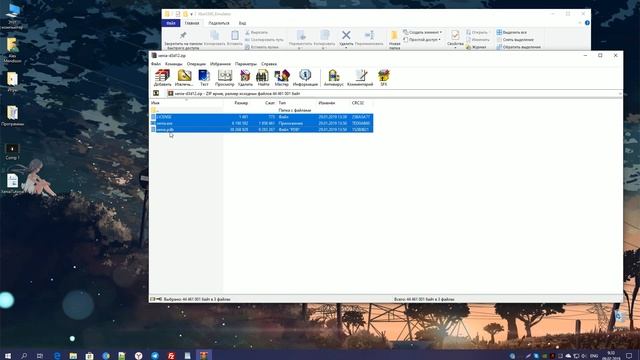The width and height of the screenshot is (640, 360).
Task: Switch to the Вид tab in Explorer
Action: point(242,23)
